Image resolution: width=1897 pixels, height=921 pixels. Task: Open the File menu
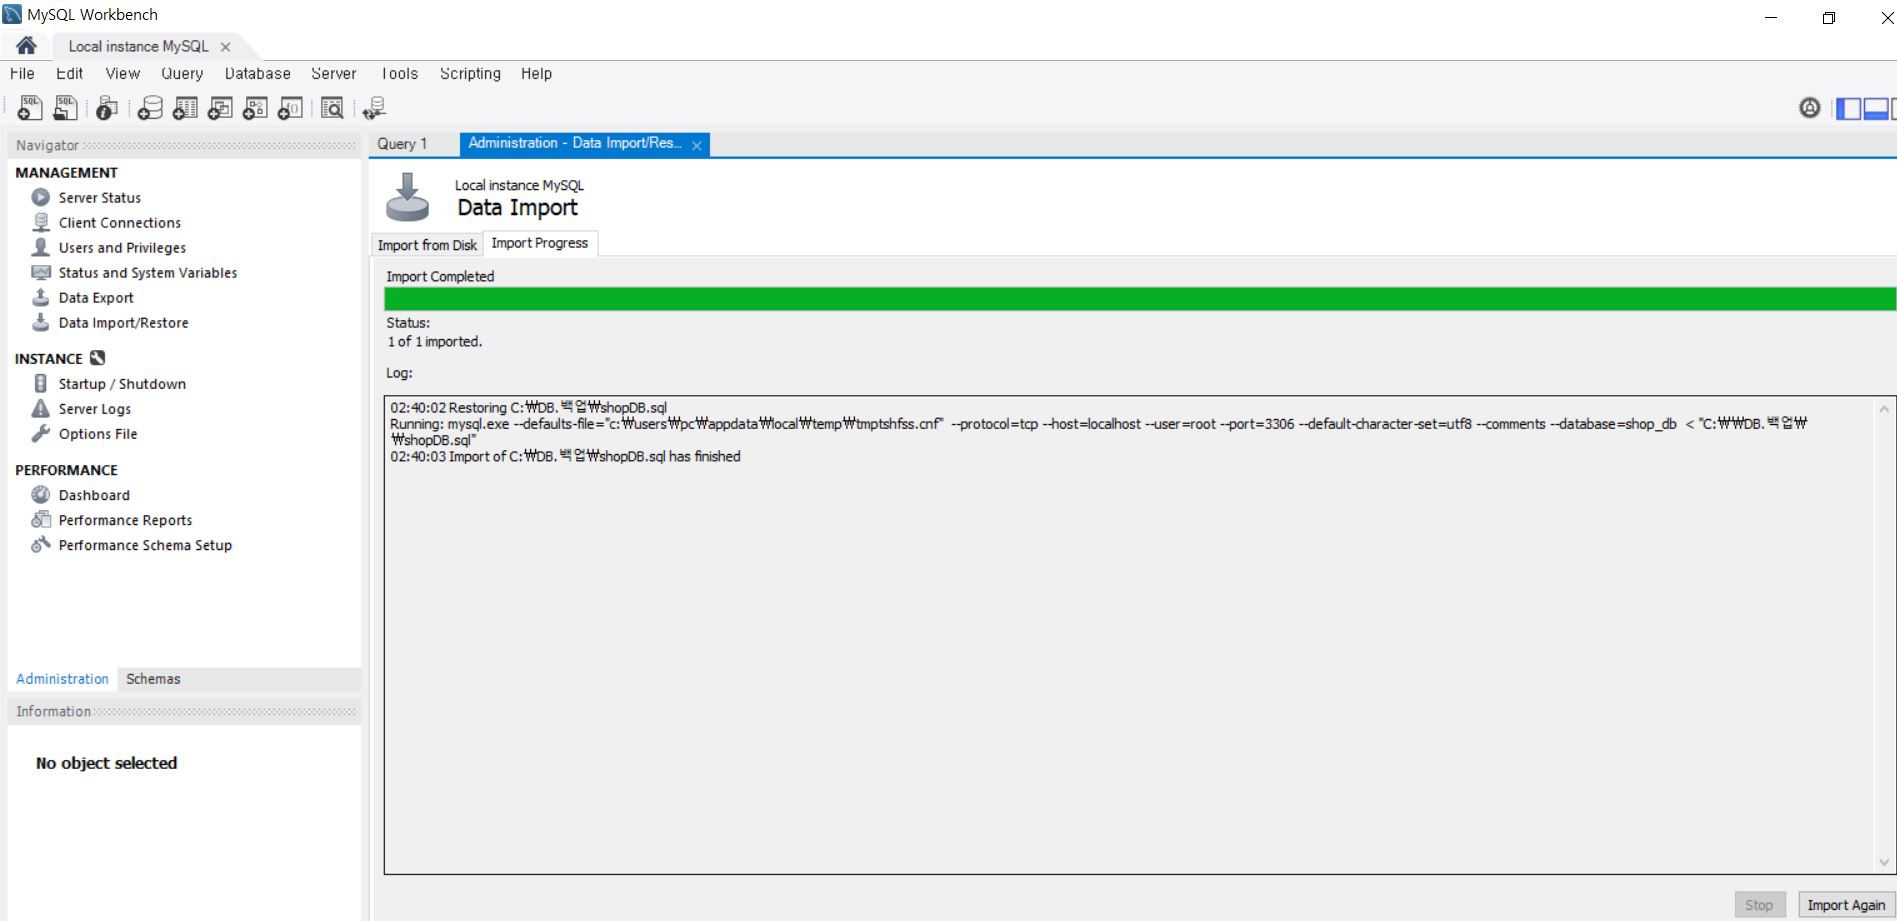coord(22,73)
